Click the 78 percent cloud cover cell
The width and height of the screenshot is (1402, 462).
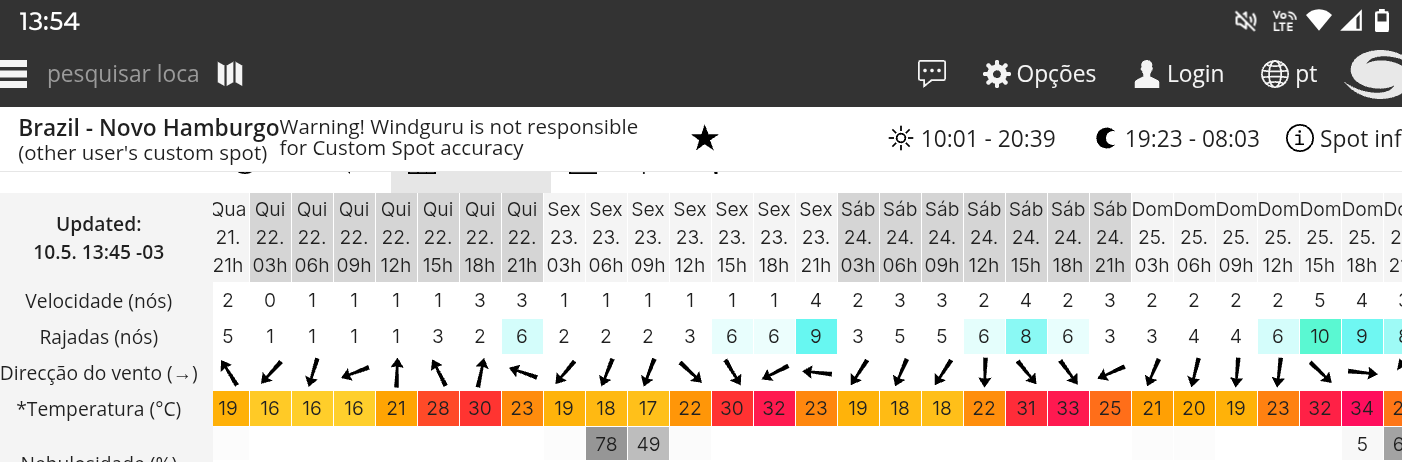[606, 444]
